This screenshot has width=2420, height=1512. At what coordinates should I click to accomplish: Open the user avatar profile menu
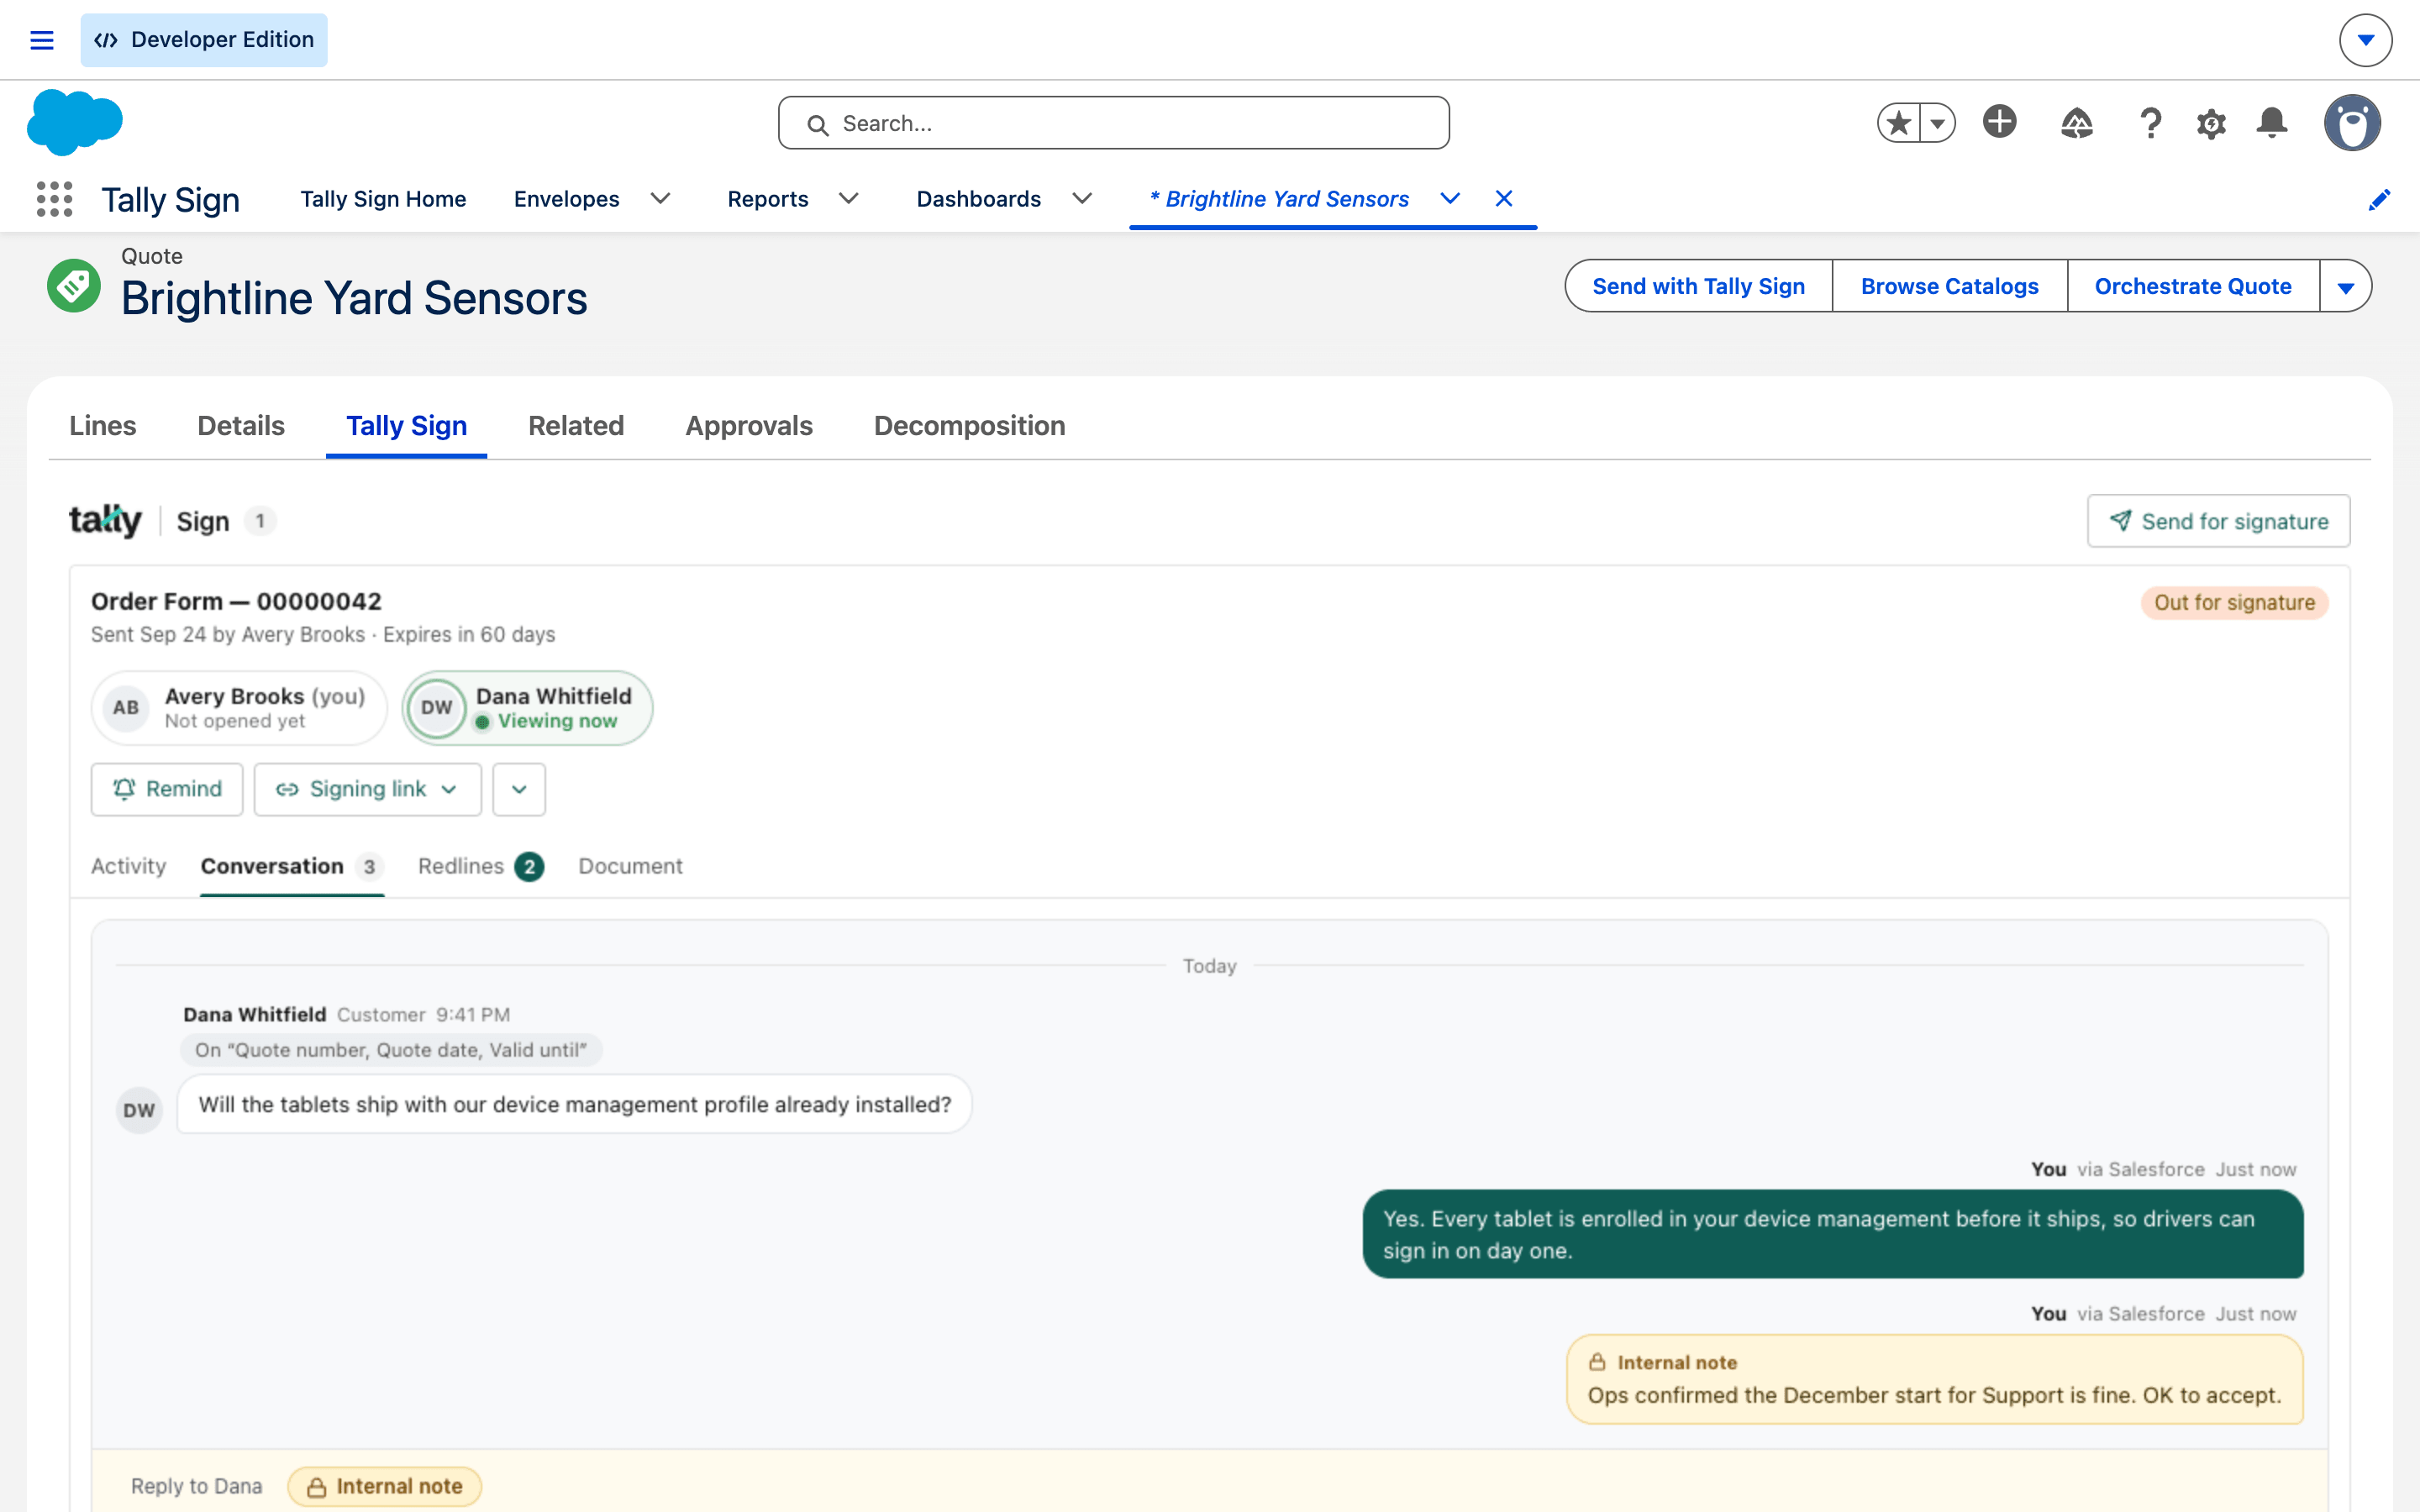tap(2352, 123)
